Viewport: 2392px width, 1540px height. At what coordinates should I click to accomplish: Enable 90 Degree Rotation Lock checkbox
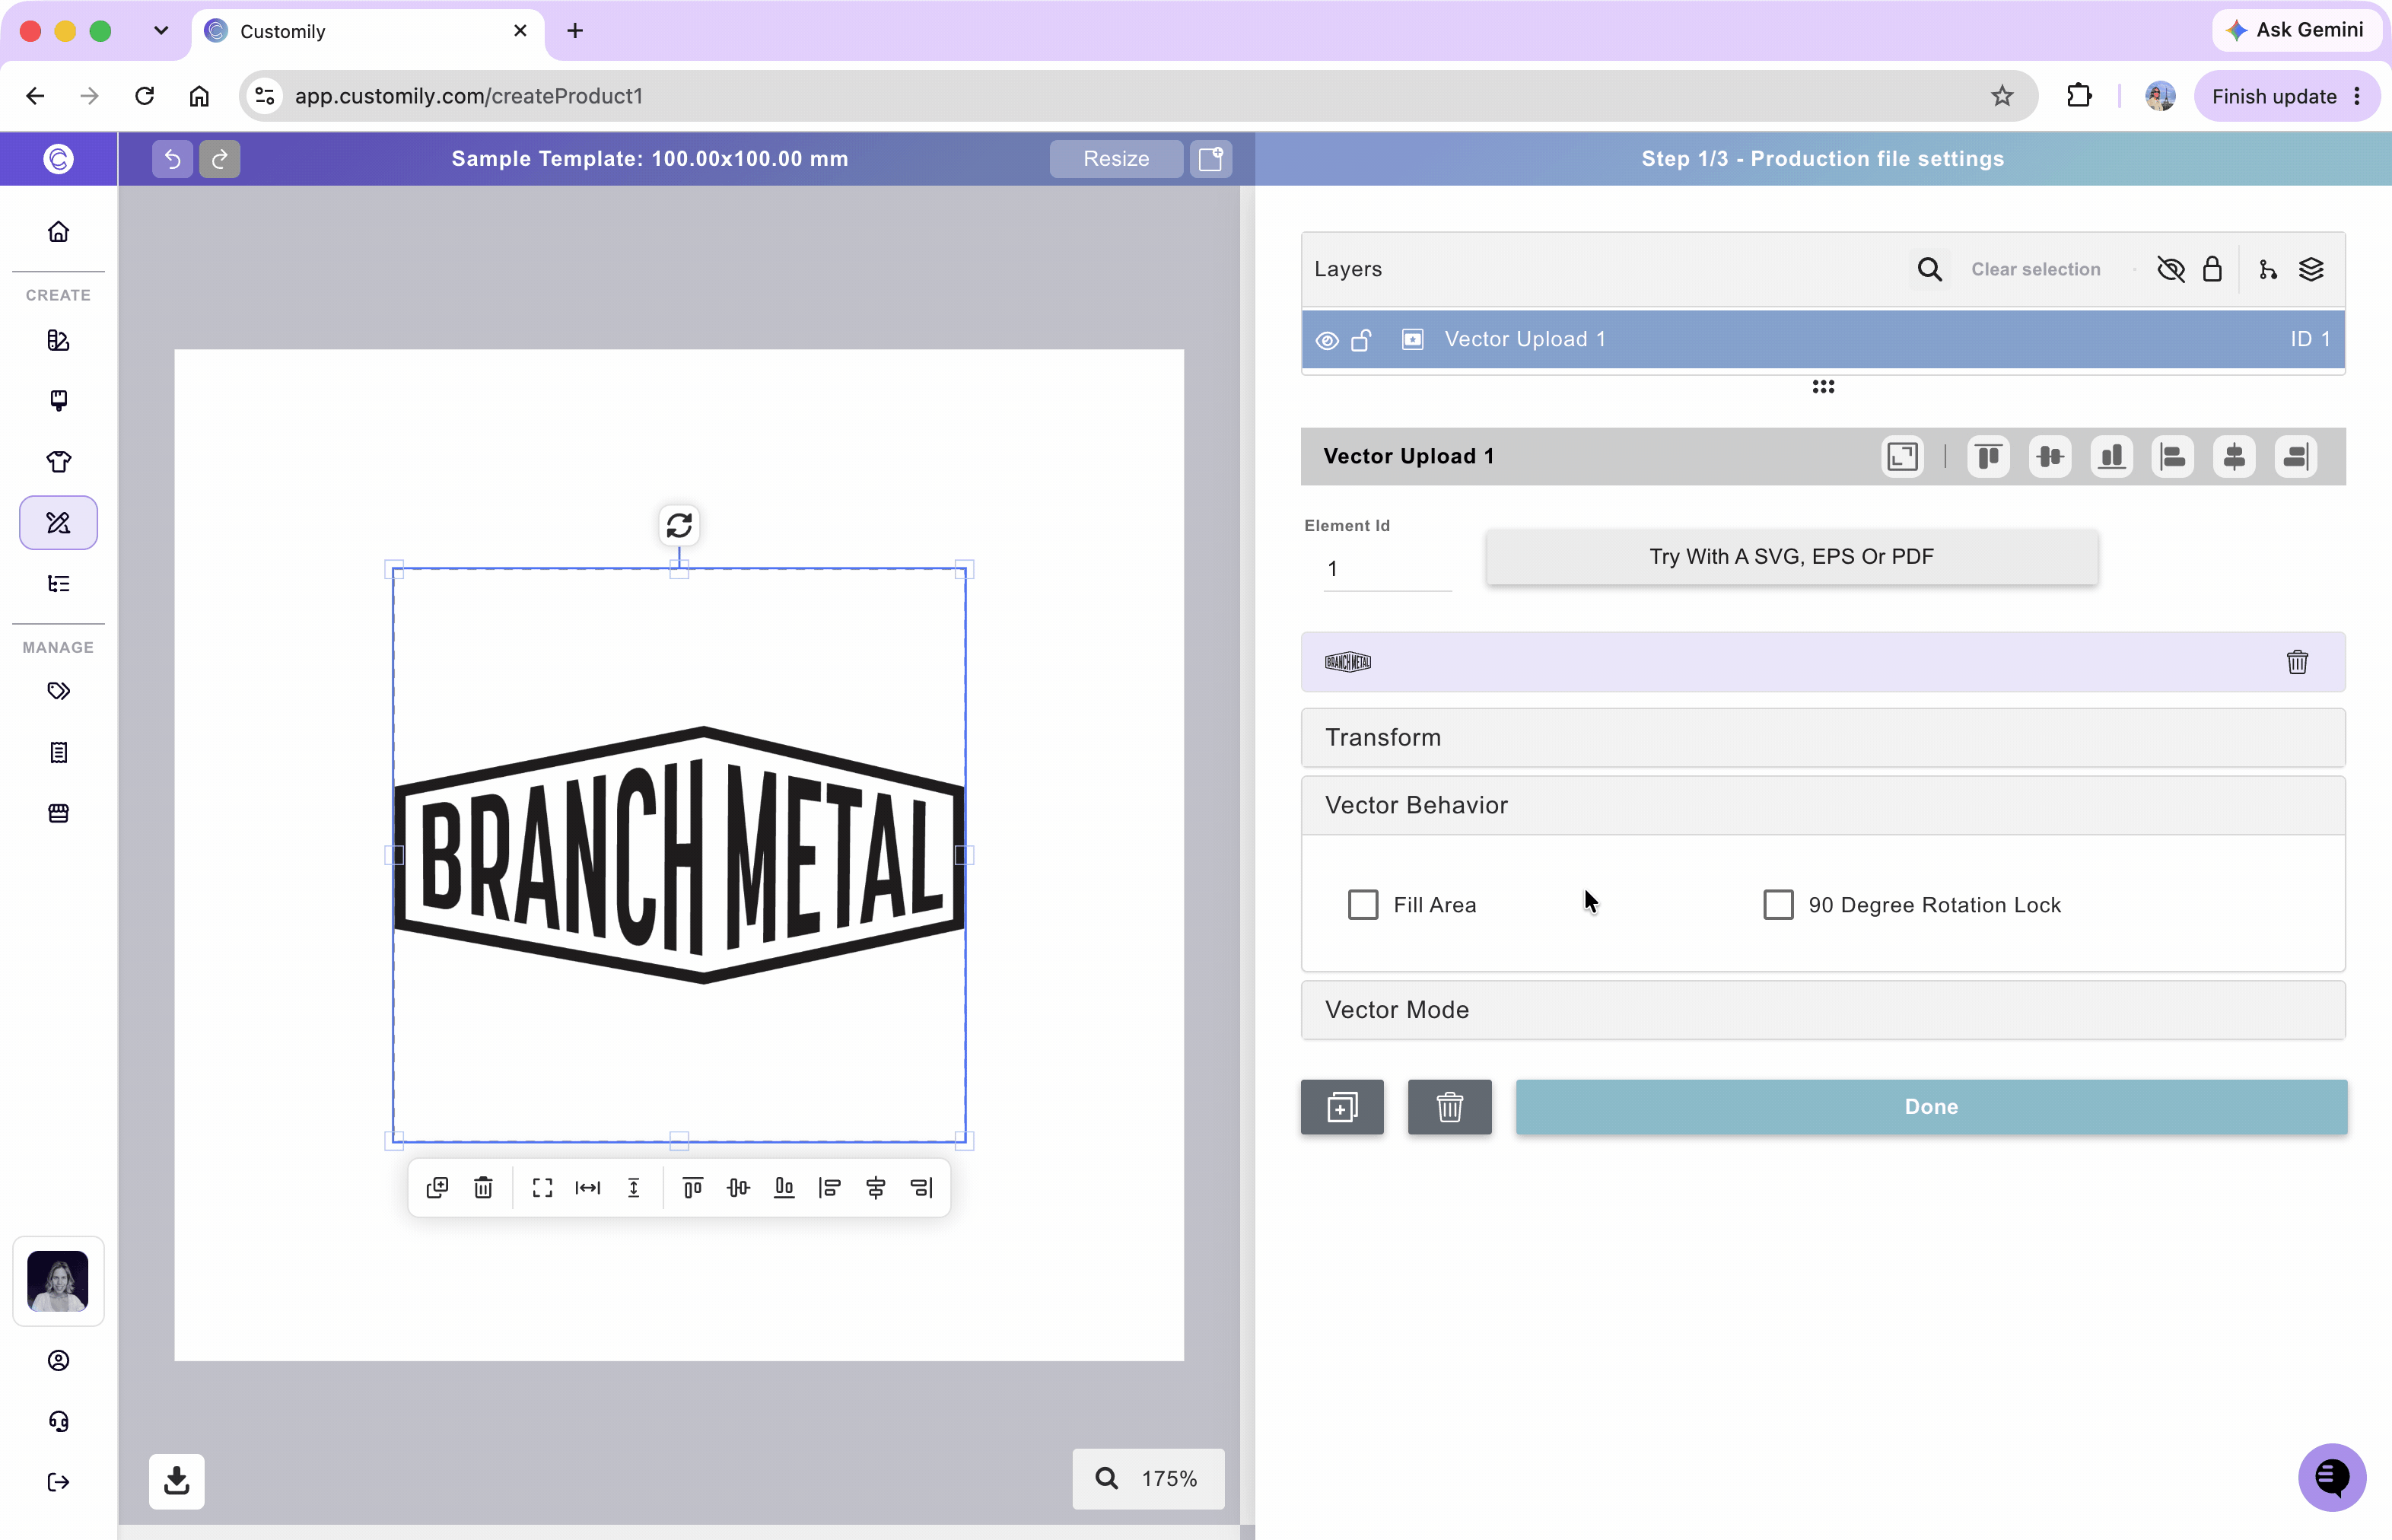(1778, 905)
